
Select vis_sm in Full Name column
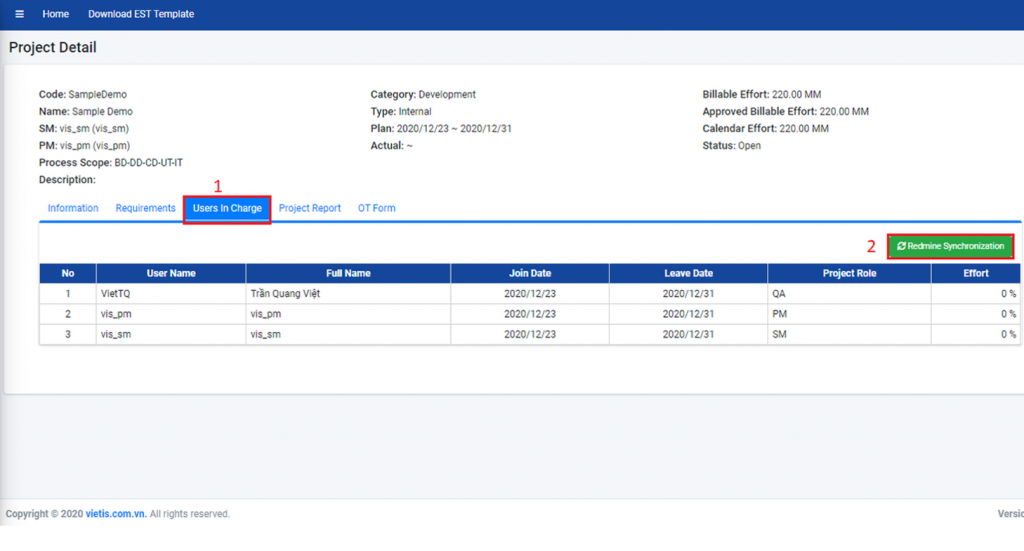[348, 334]
